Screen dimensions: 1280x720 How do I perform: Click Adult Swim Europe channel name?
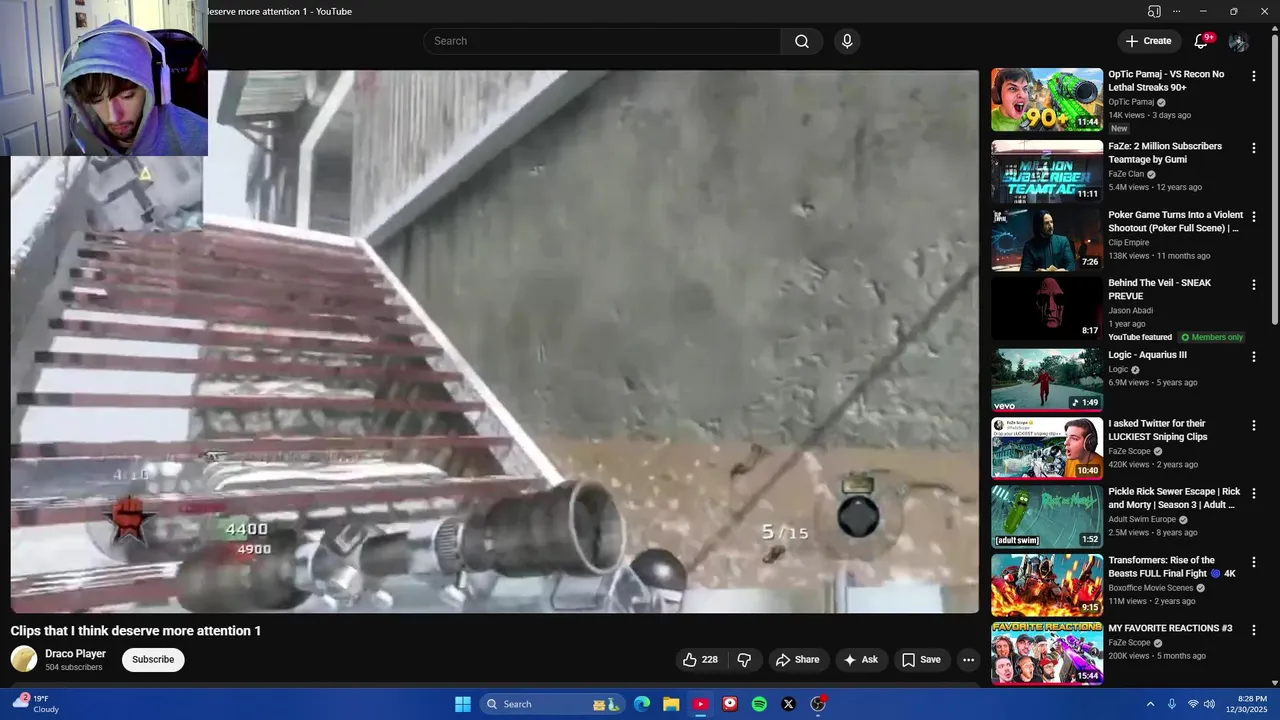click(x=1142, y=520)
